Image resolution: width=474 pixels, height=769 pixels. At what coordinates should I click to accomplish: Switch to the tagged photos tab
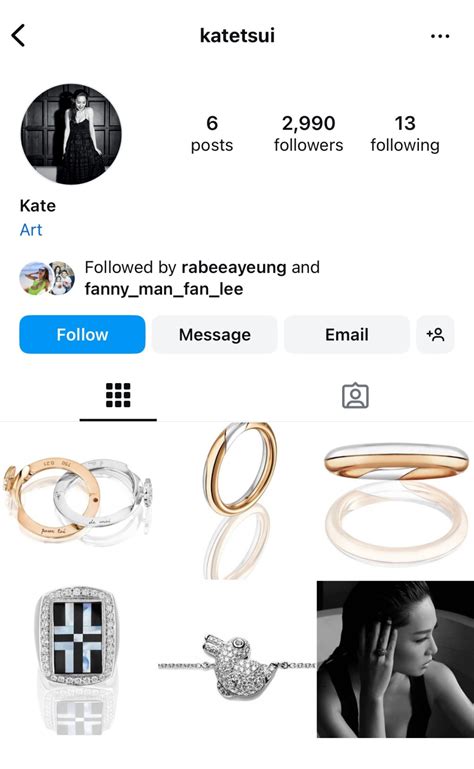(x=355, y=395)
